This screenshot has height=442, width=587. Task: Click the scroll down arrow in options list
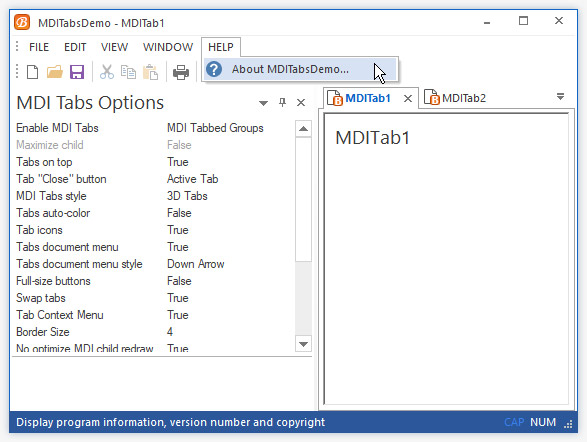click(303, 344)
